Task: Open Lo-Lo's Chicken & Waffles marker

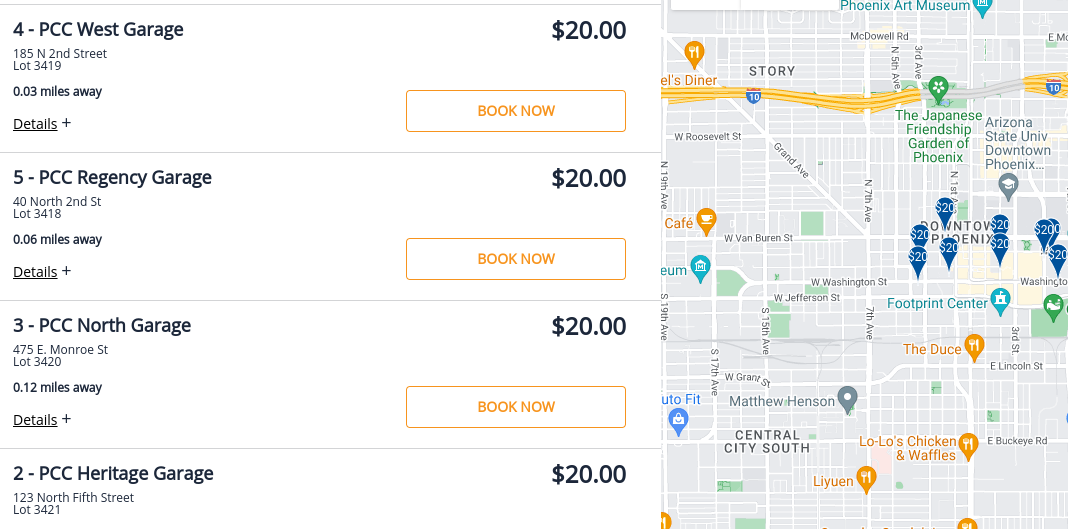Action: click(x=967, y=444)
